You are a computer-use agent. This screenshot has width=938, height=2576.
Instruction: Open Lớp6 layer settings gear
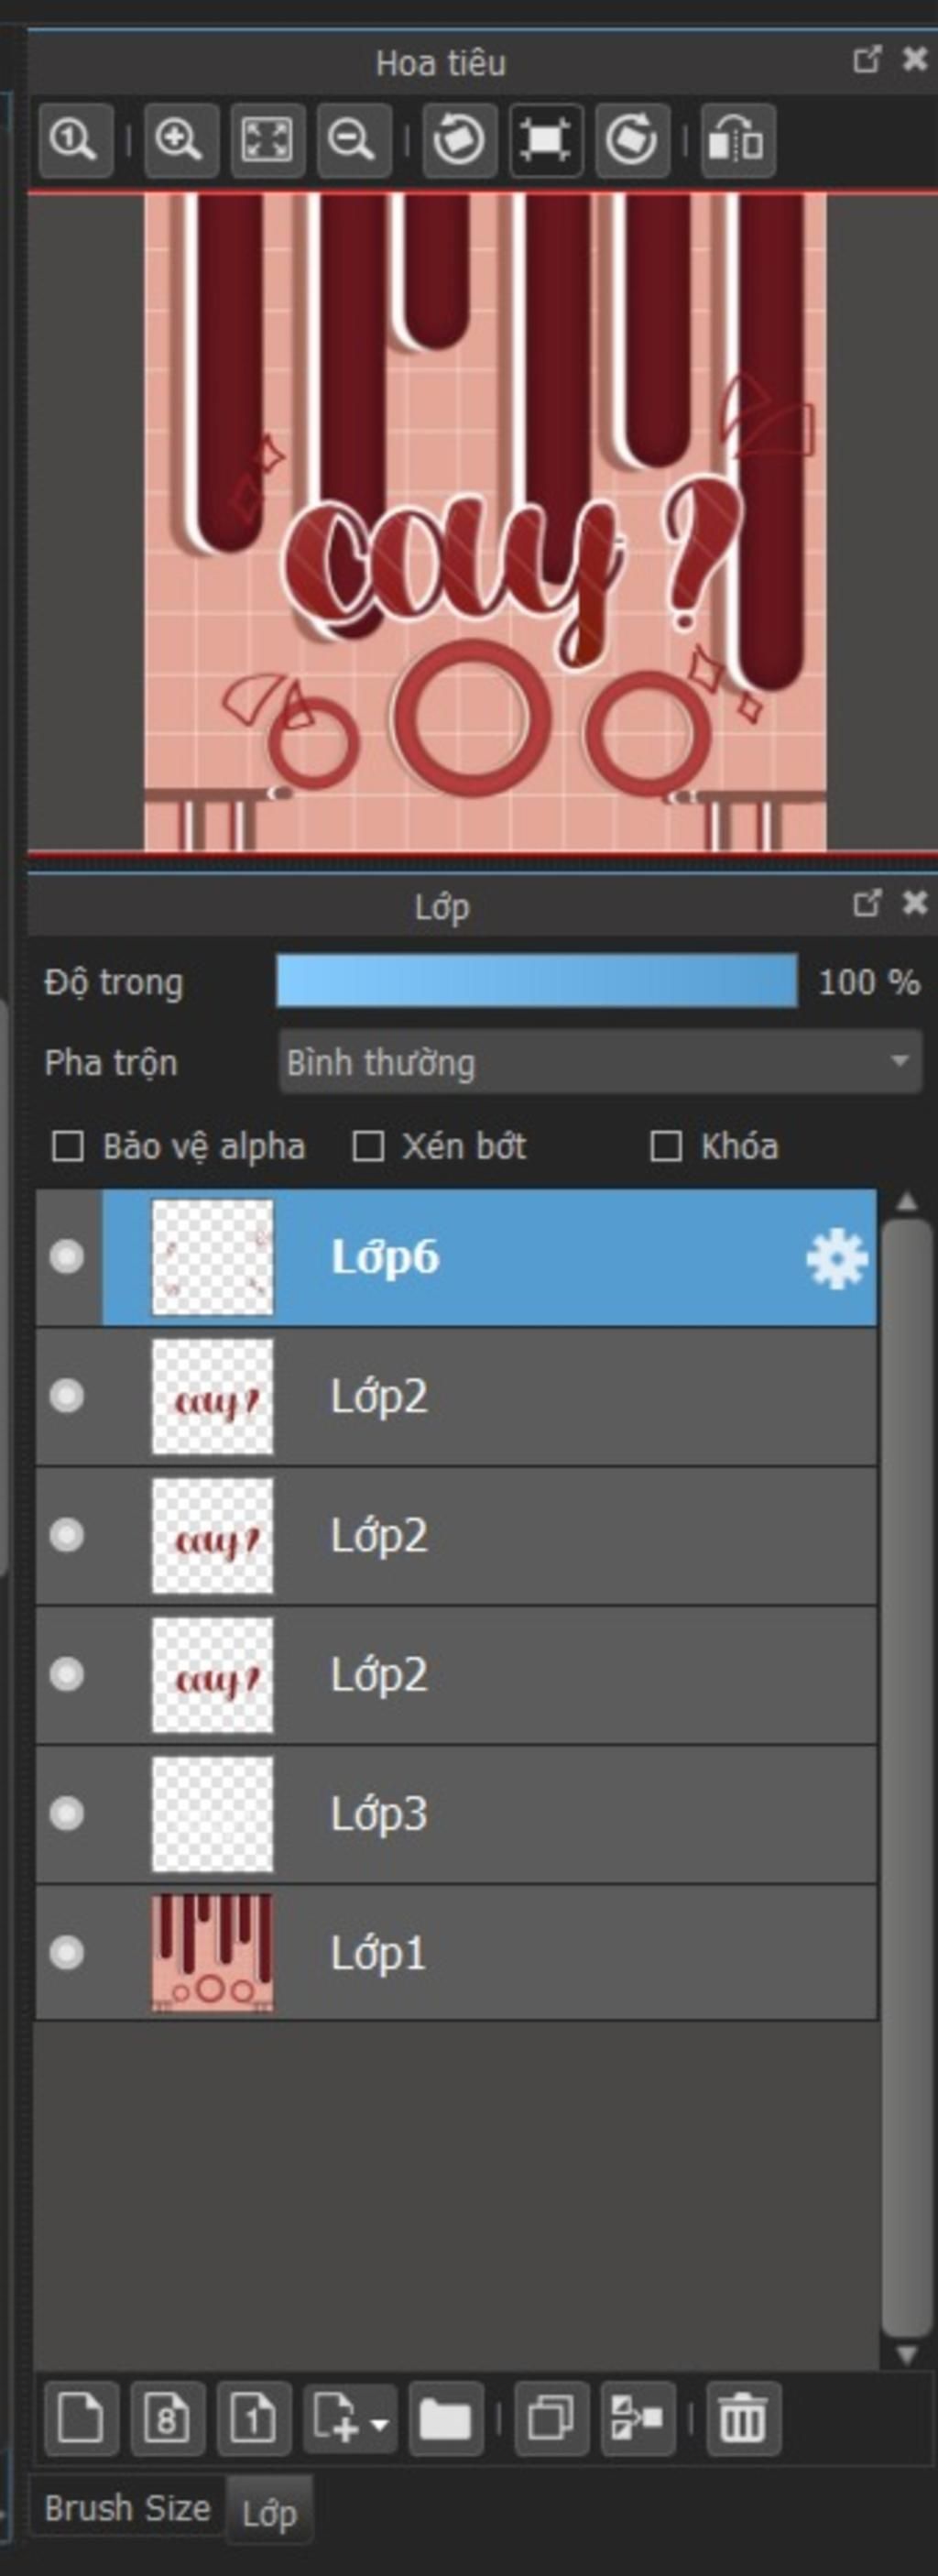pos(836,1258)
